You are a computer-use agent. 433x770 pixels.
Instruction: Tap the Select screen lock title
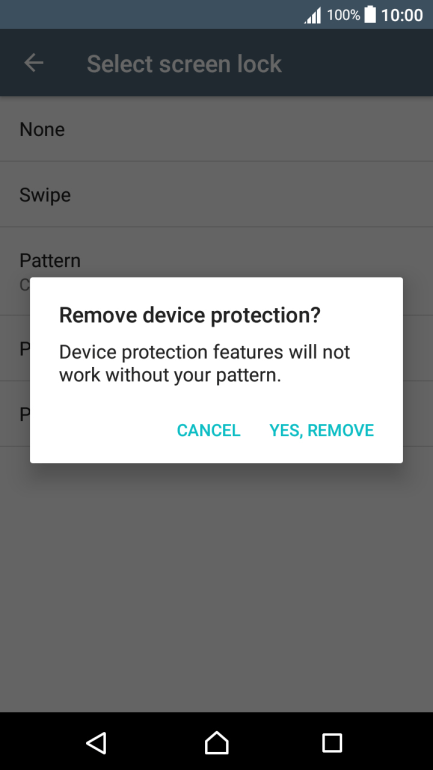click(184, 64)
